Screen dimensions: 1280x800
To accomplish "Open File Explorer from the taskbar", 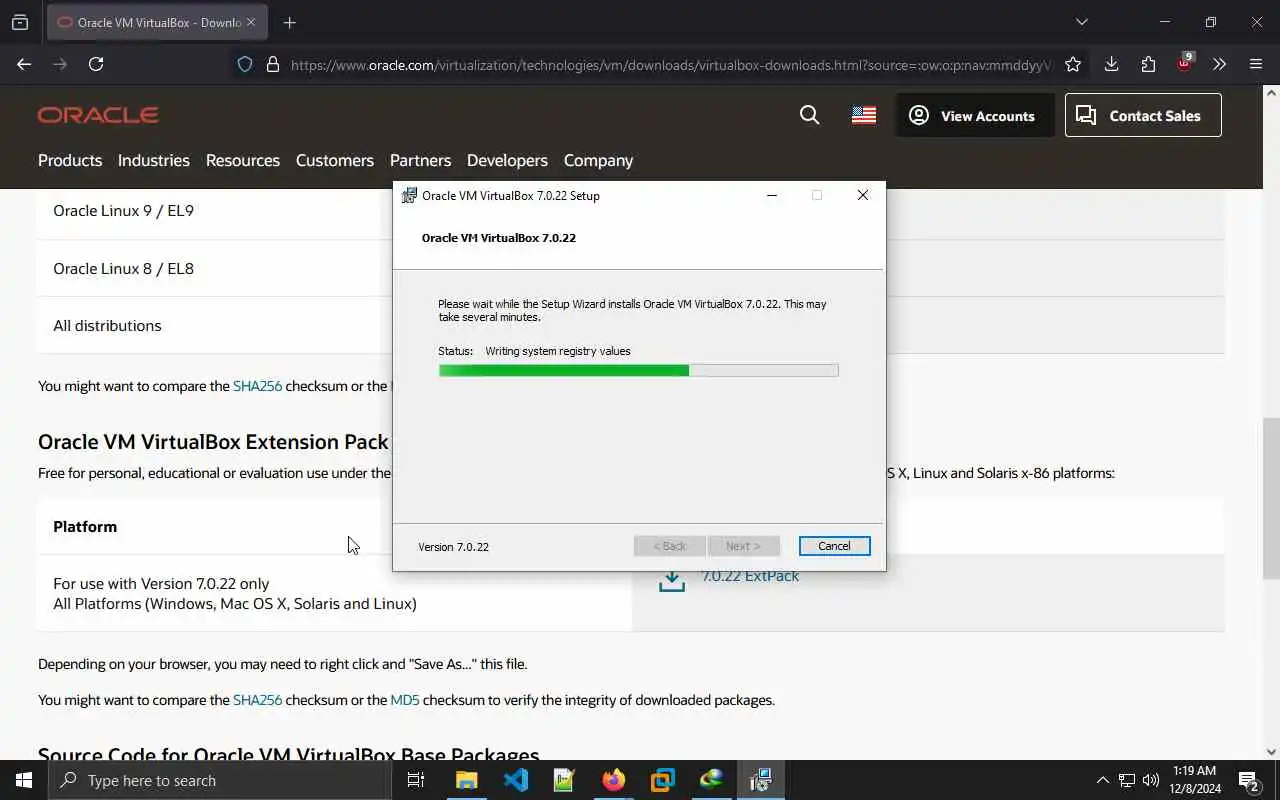I will pos(467,780).
